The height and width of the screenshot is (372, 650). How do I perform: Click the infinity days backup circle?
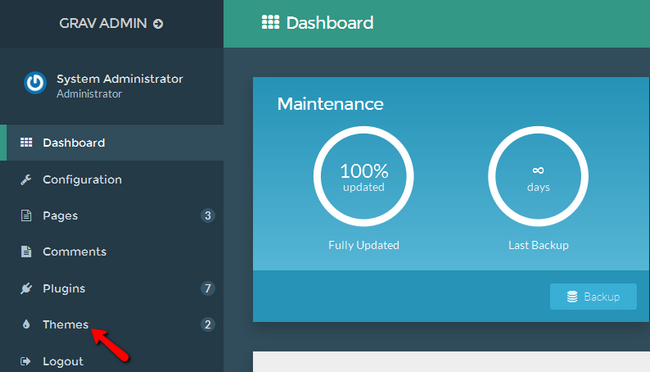[x=538, y=176]
